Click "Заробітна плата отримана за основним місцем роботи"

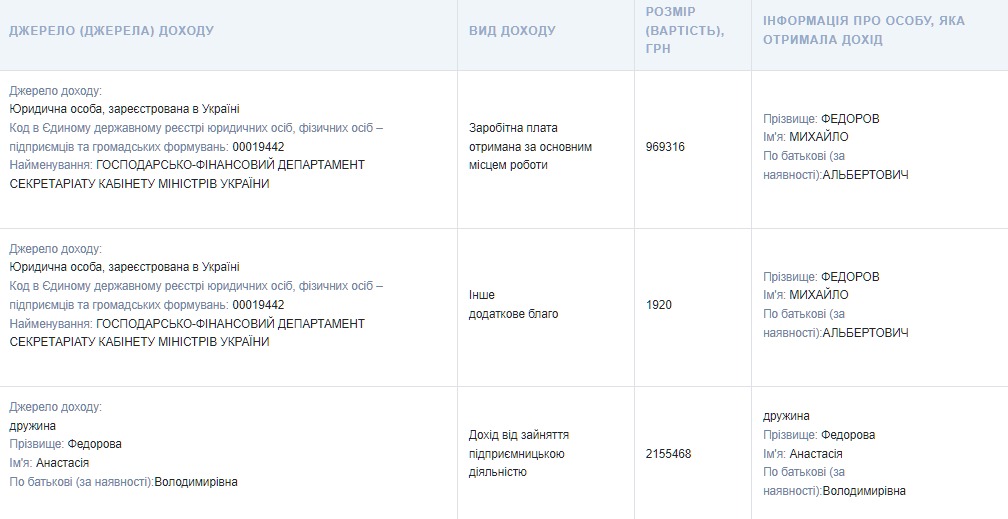(x=530, y=146)
